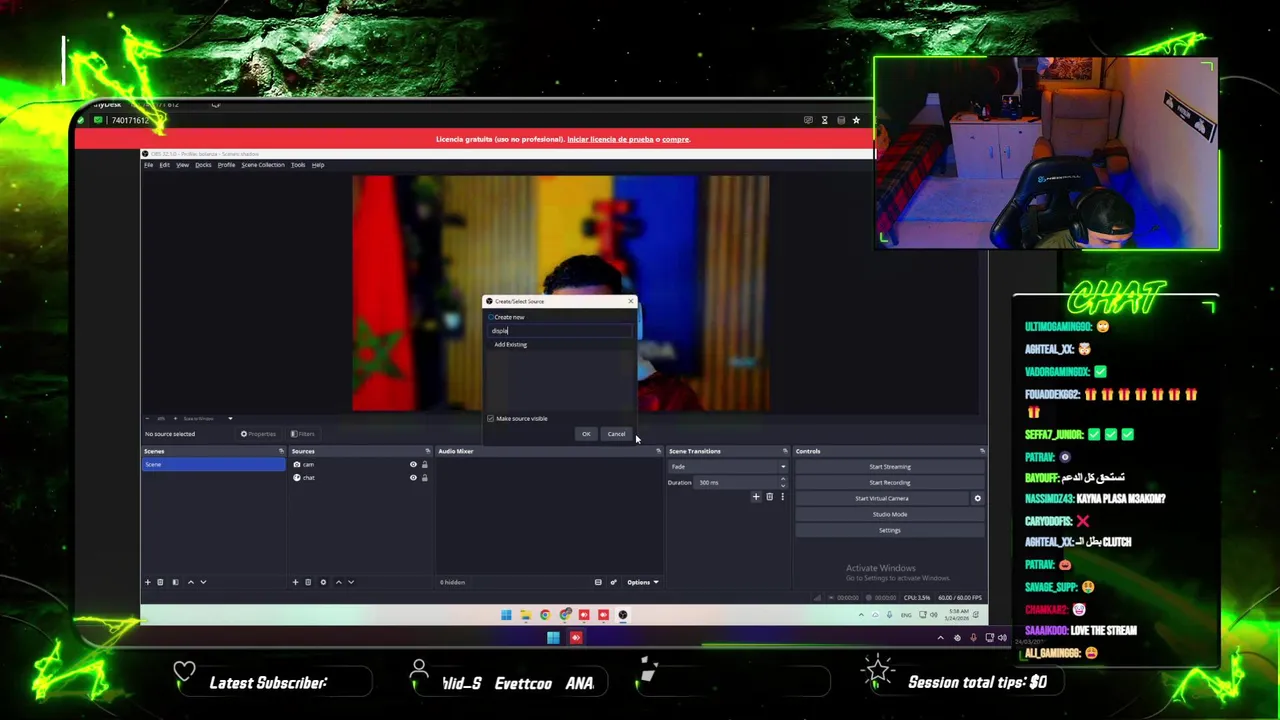Open the Scene Collection menu
The image size is (1280, 720).
coord(263,165)
